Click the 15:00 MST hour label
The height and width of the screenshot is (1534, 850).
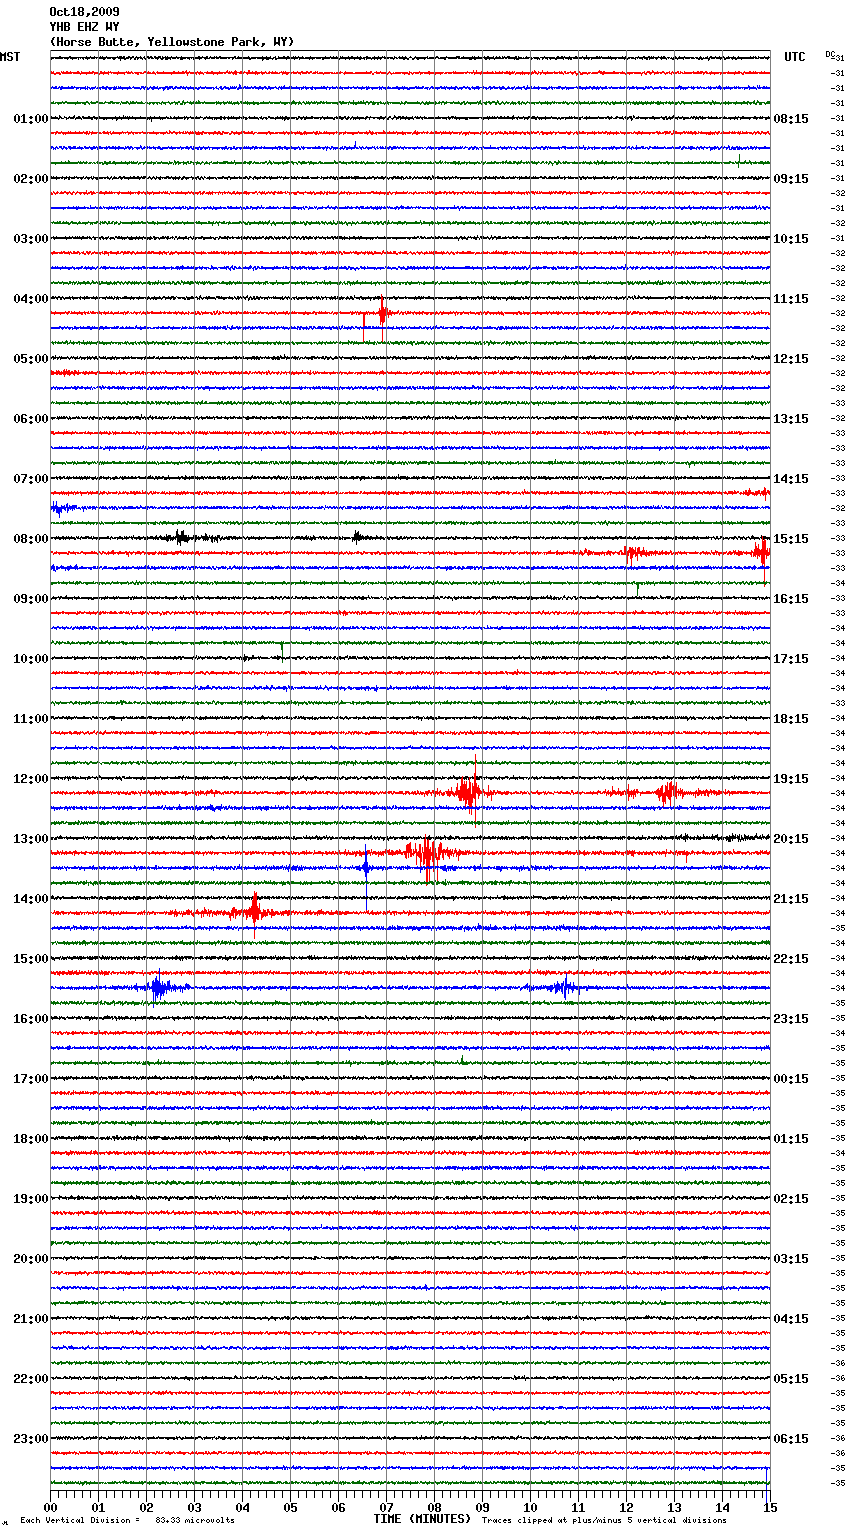pyautogui.click(x=30, y=959)
